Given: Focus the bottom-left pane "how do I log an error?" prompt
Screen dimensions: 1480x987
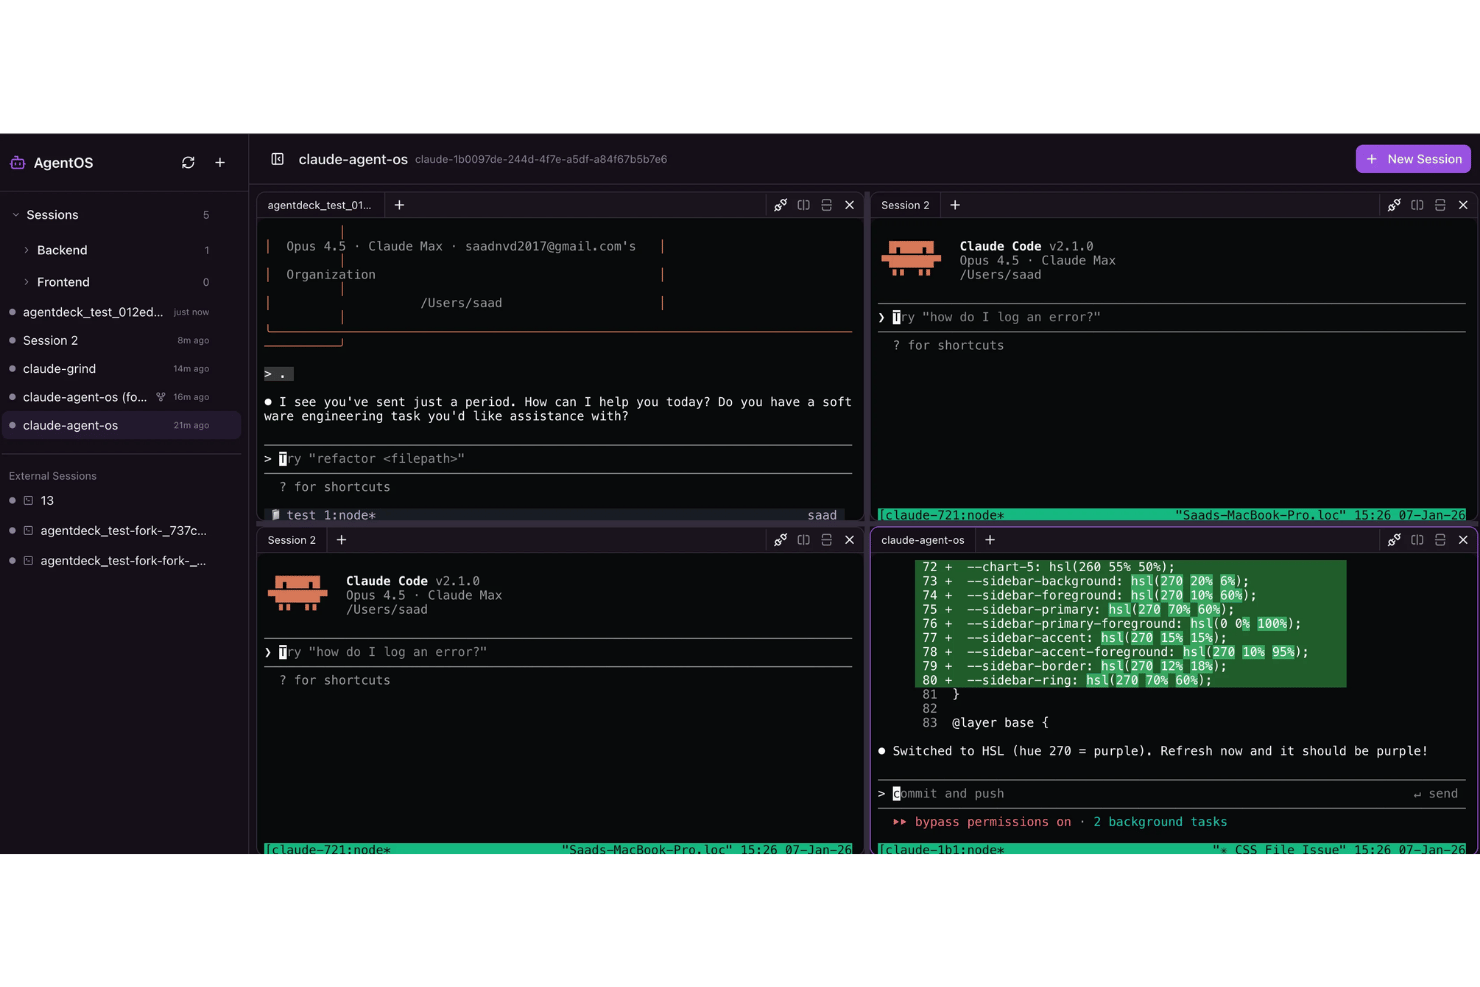Looking at the screenshot, I should click(558, 652).
